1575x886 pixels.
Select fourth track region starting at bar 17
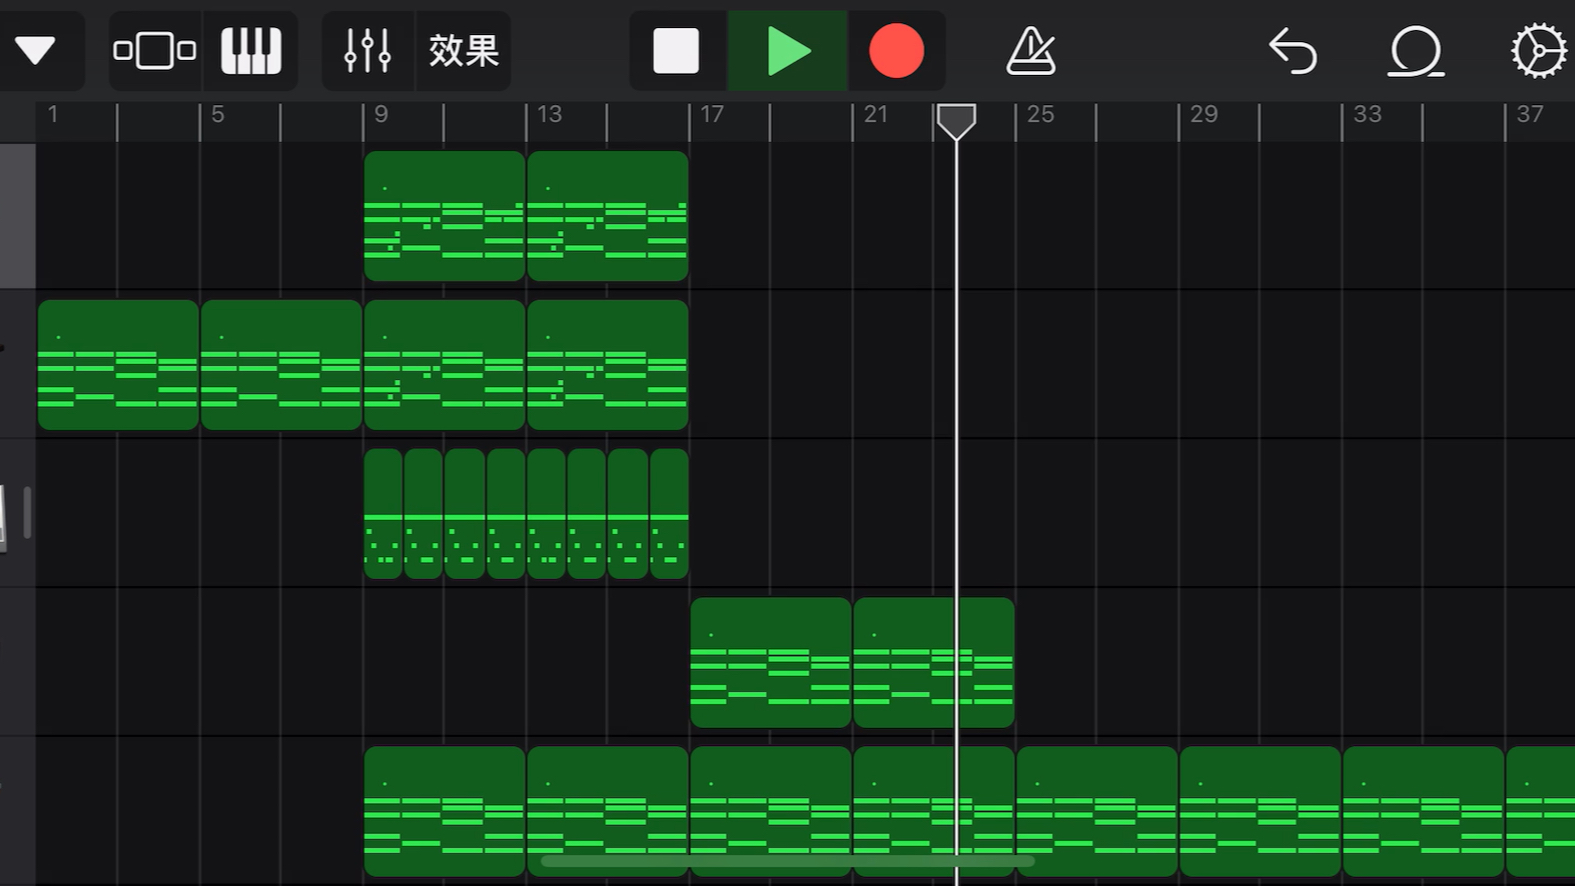point(771,663)
